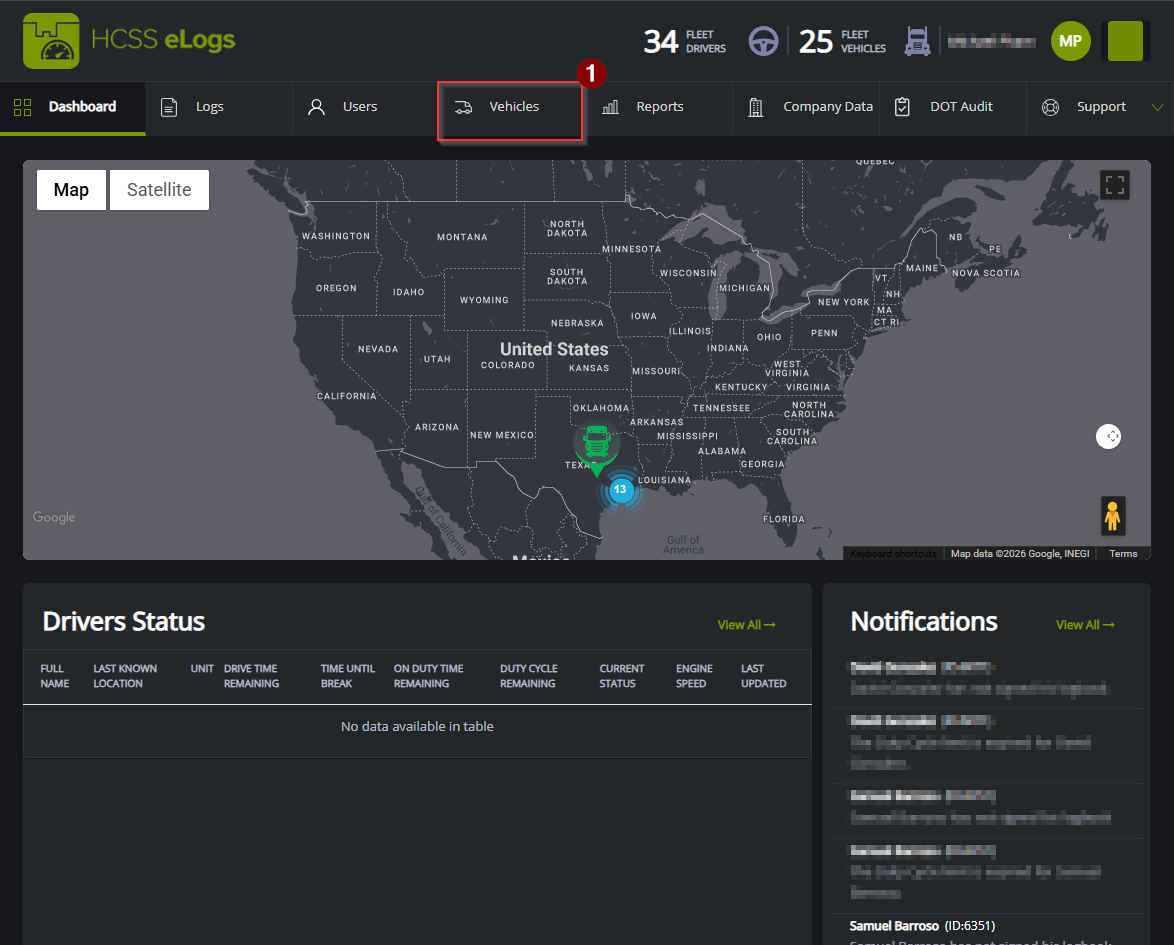Screen dimensions: 1174x945
Task: Click the Street View pegman icon
Action: click(x=1113, y=516)
